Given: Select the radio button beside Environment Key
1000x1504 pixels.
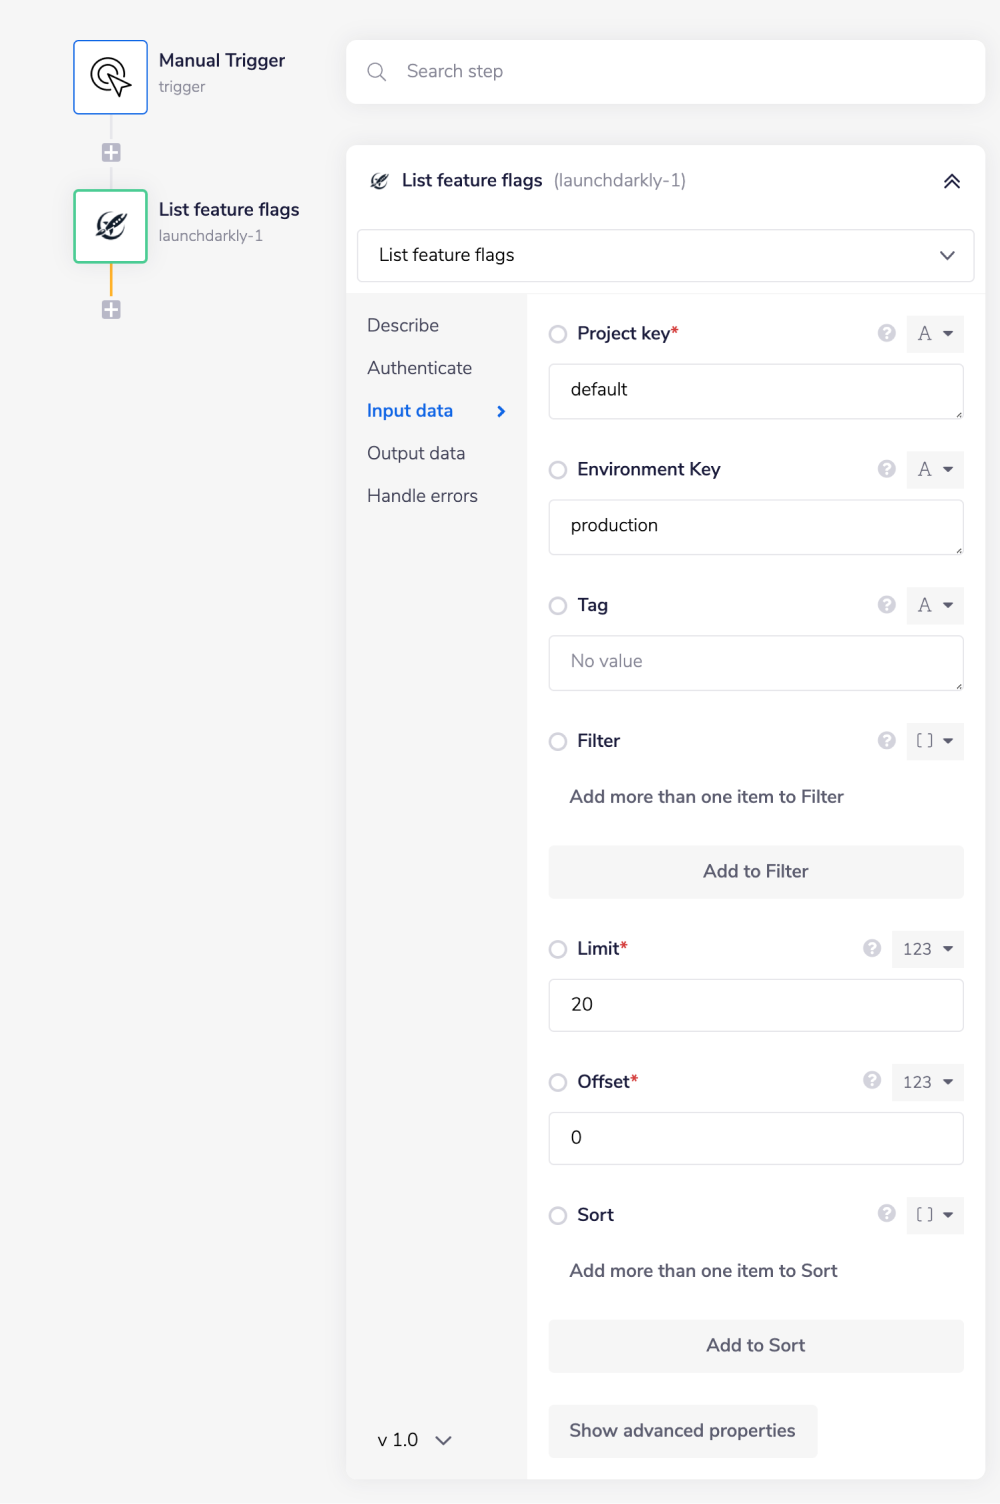Looking at the screenshot, I should tap(557, 469).
